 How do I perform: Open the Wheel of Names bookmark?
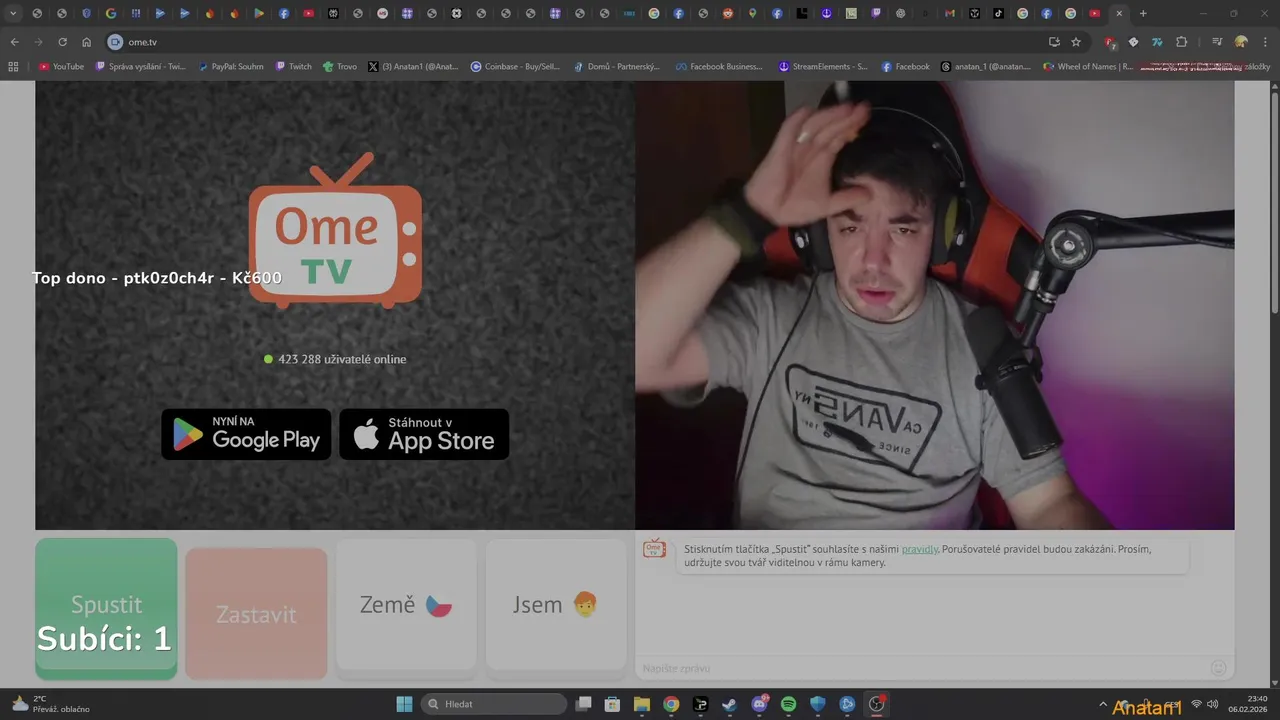1088,66
